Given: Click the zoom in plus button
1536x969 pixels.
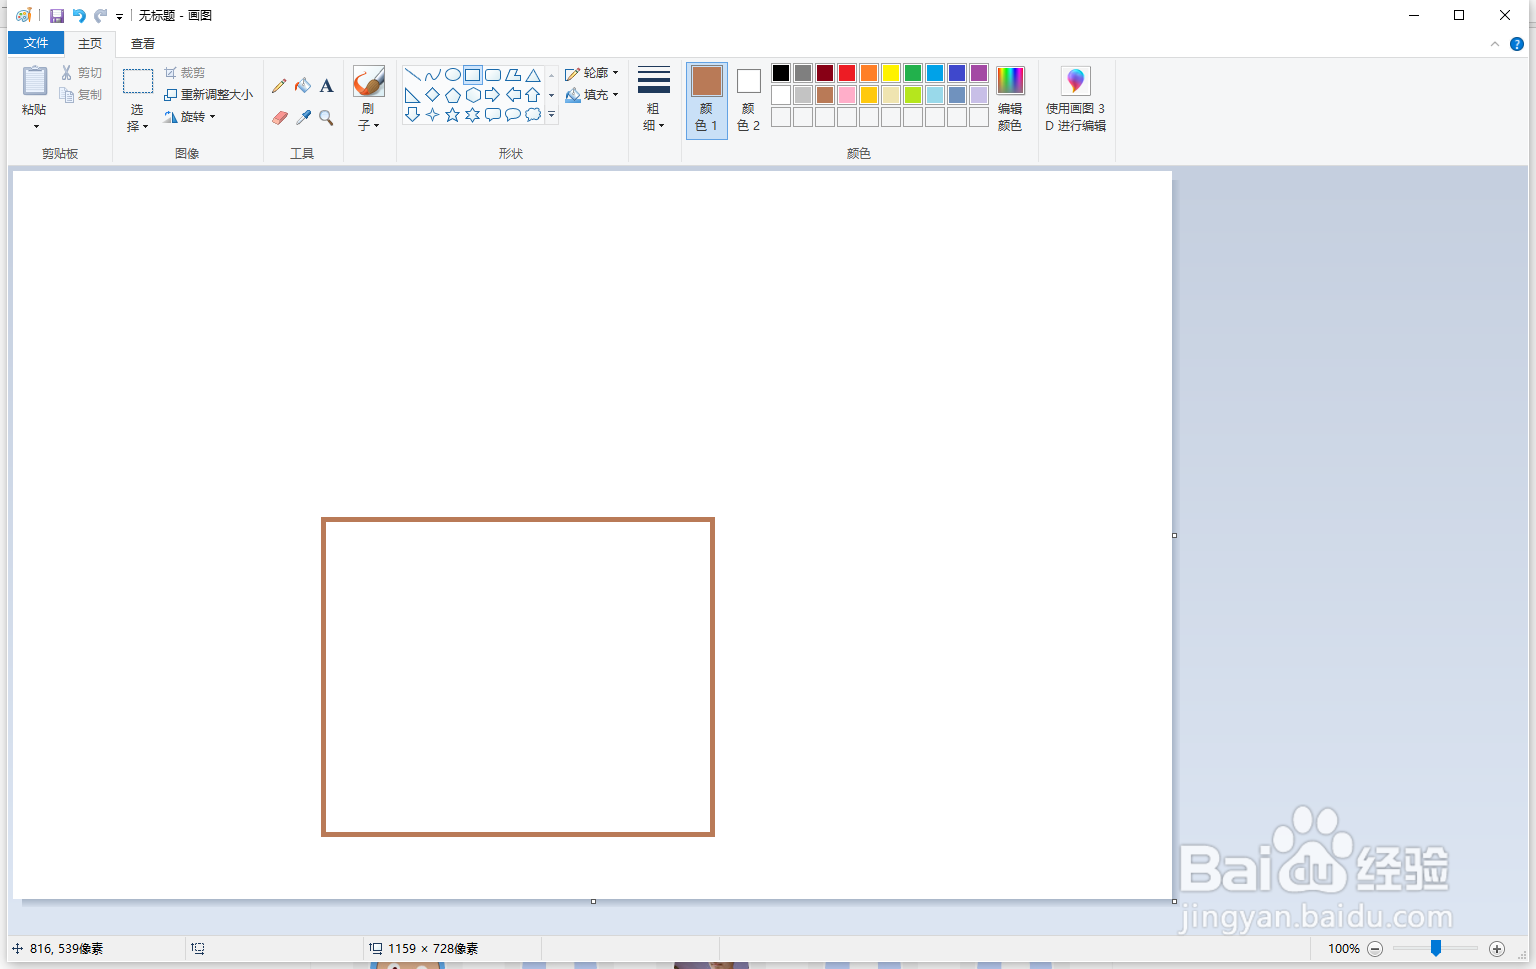Looking at the screenshot, I should [x=1497, y=949].
